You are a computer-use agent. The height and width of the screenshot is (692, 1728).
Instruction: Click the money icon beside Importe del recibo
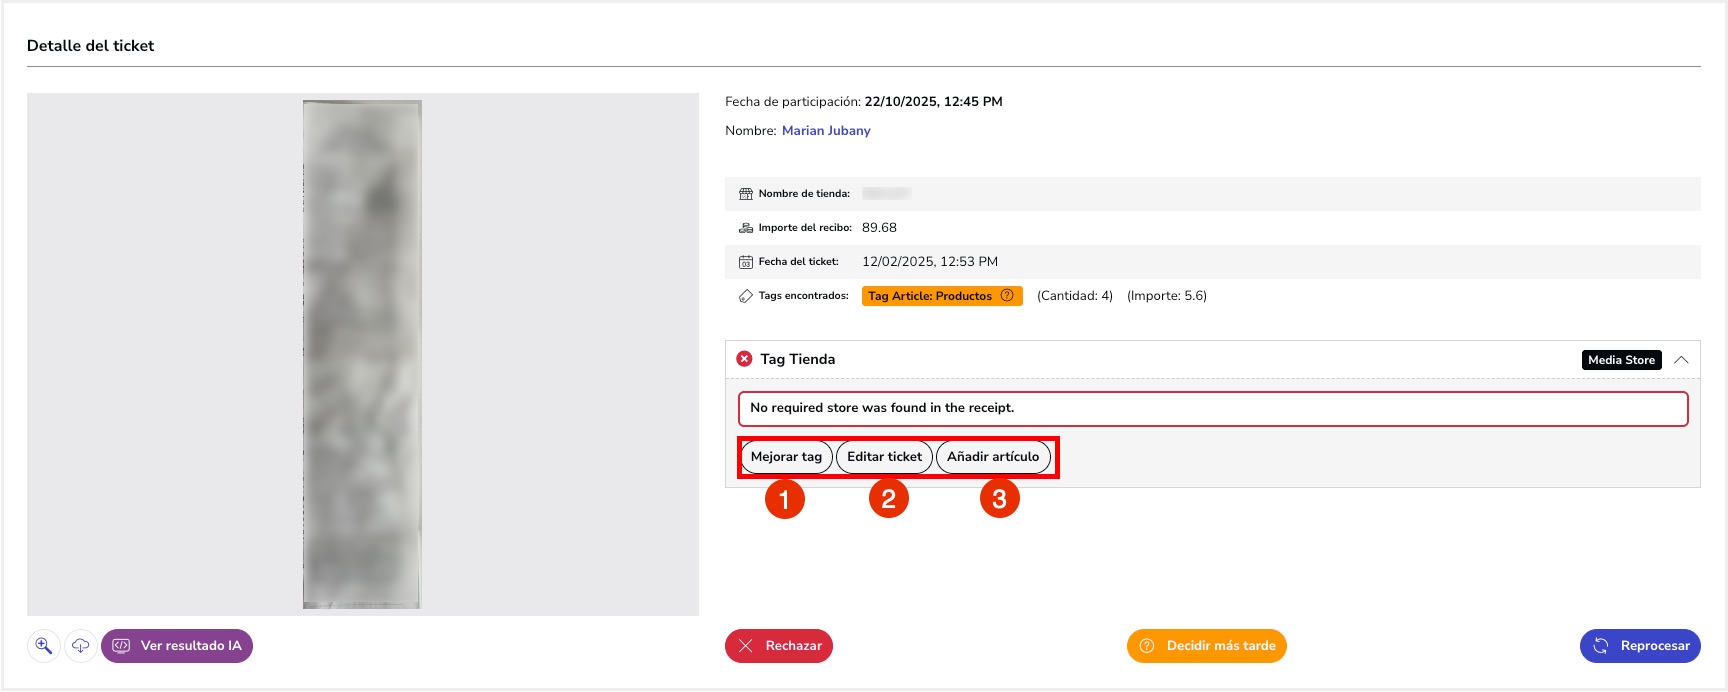coord(745,228)
